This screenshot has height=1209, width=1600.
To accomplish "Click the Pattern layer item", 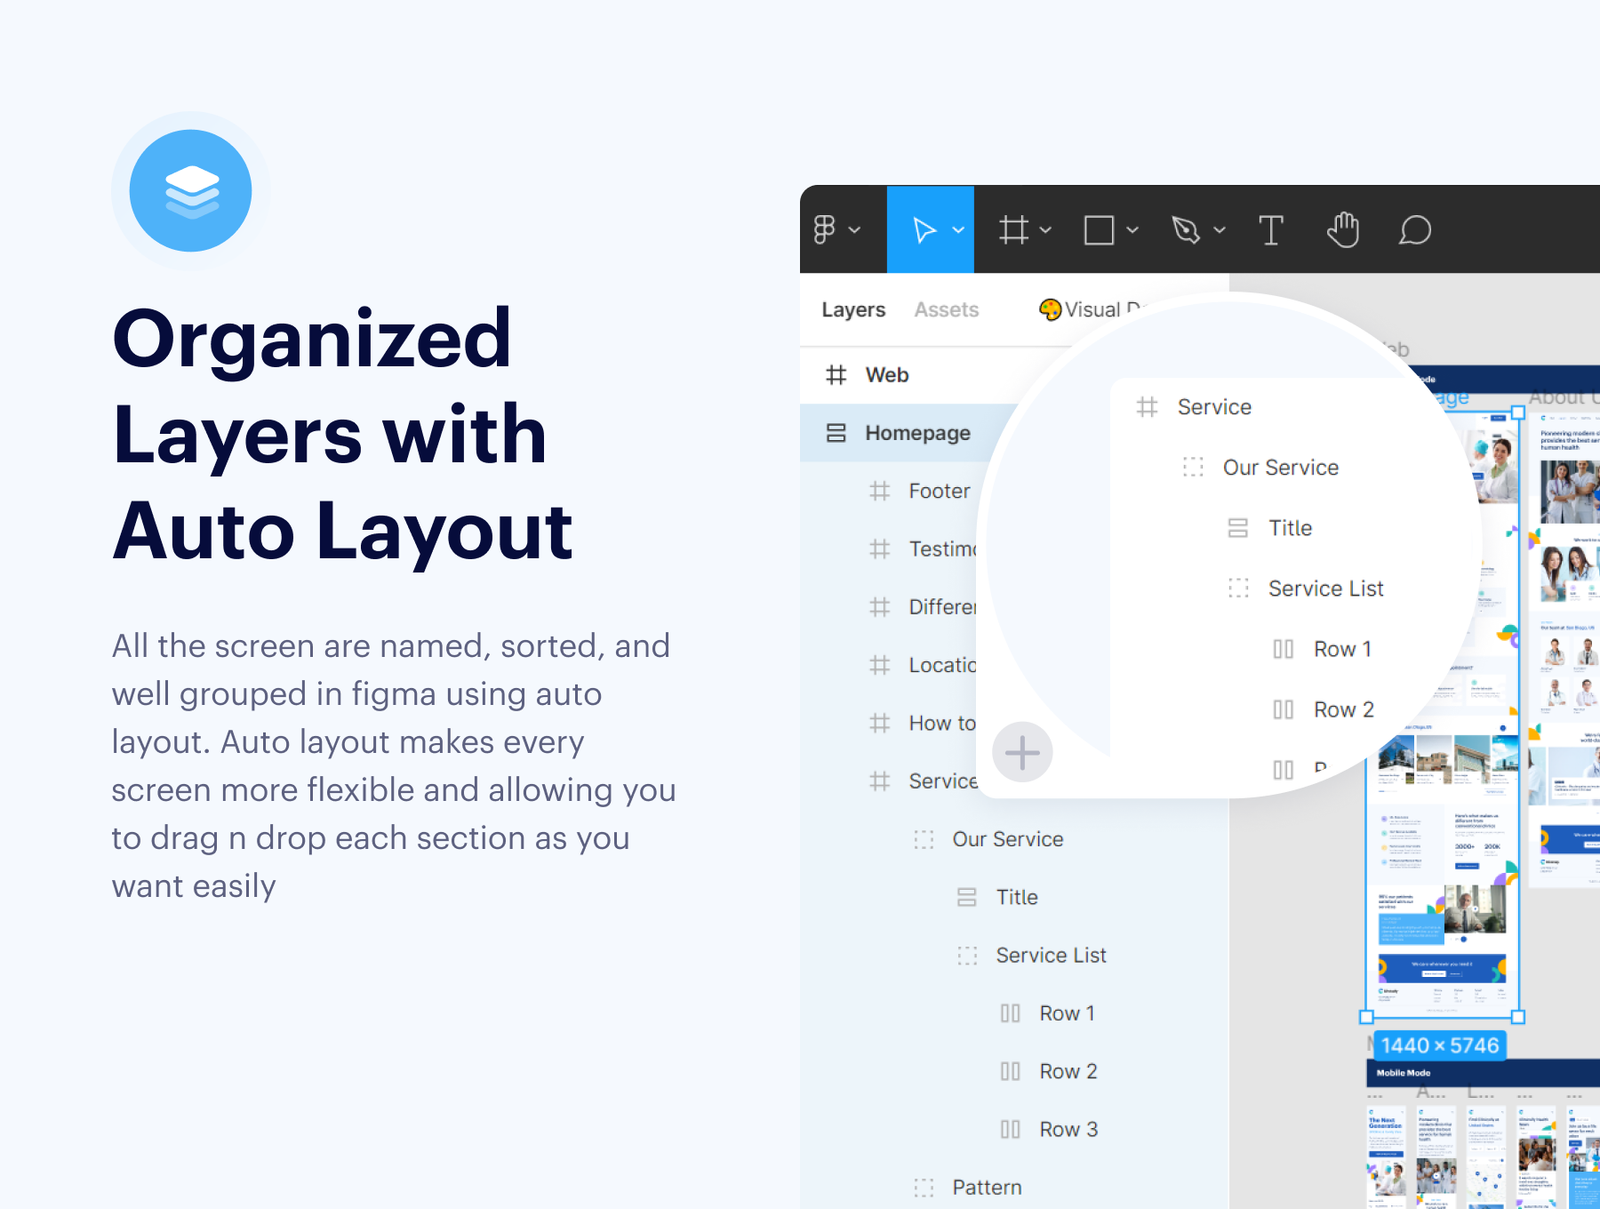I will click(x=986, y=1187).
